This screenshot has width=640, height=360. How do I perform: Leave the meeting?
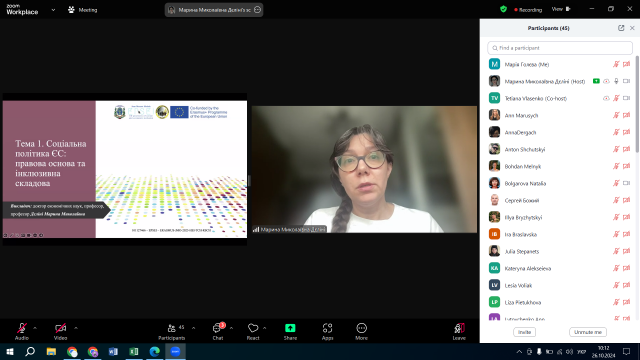(459, 331)
